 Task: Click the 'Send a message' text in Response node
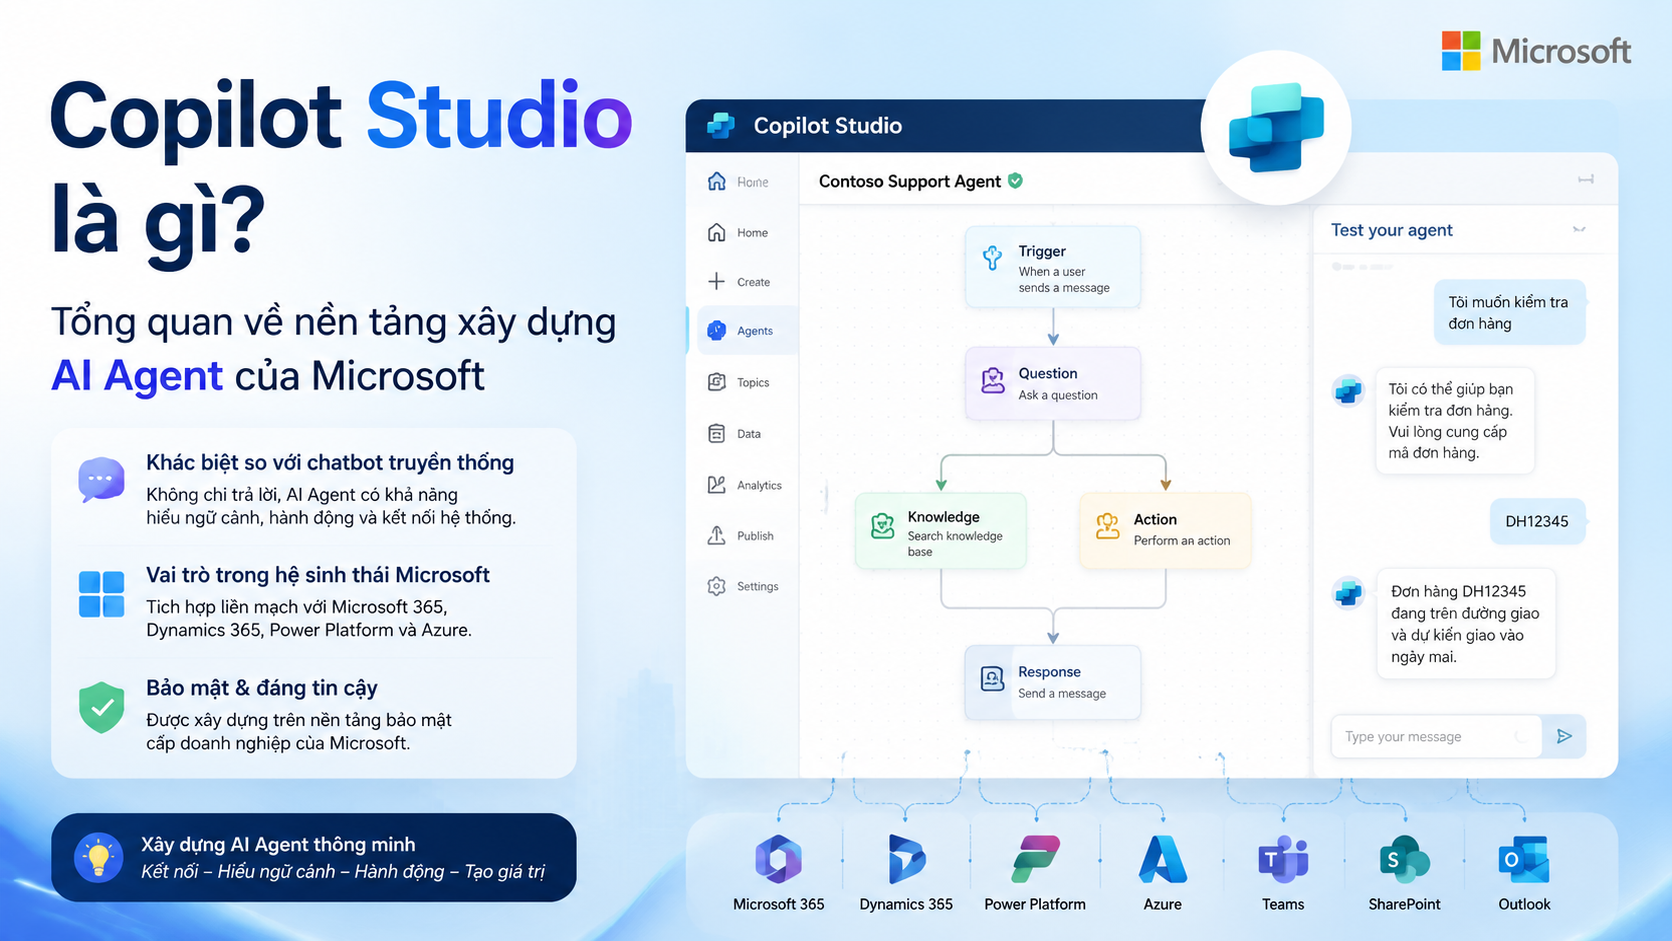coord(1062,693)
